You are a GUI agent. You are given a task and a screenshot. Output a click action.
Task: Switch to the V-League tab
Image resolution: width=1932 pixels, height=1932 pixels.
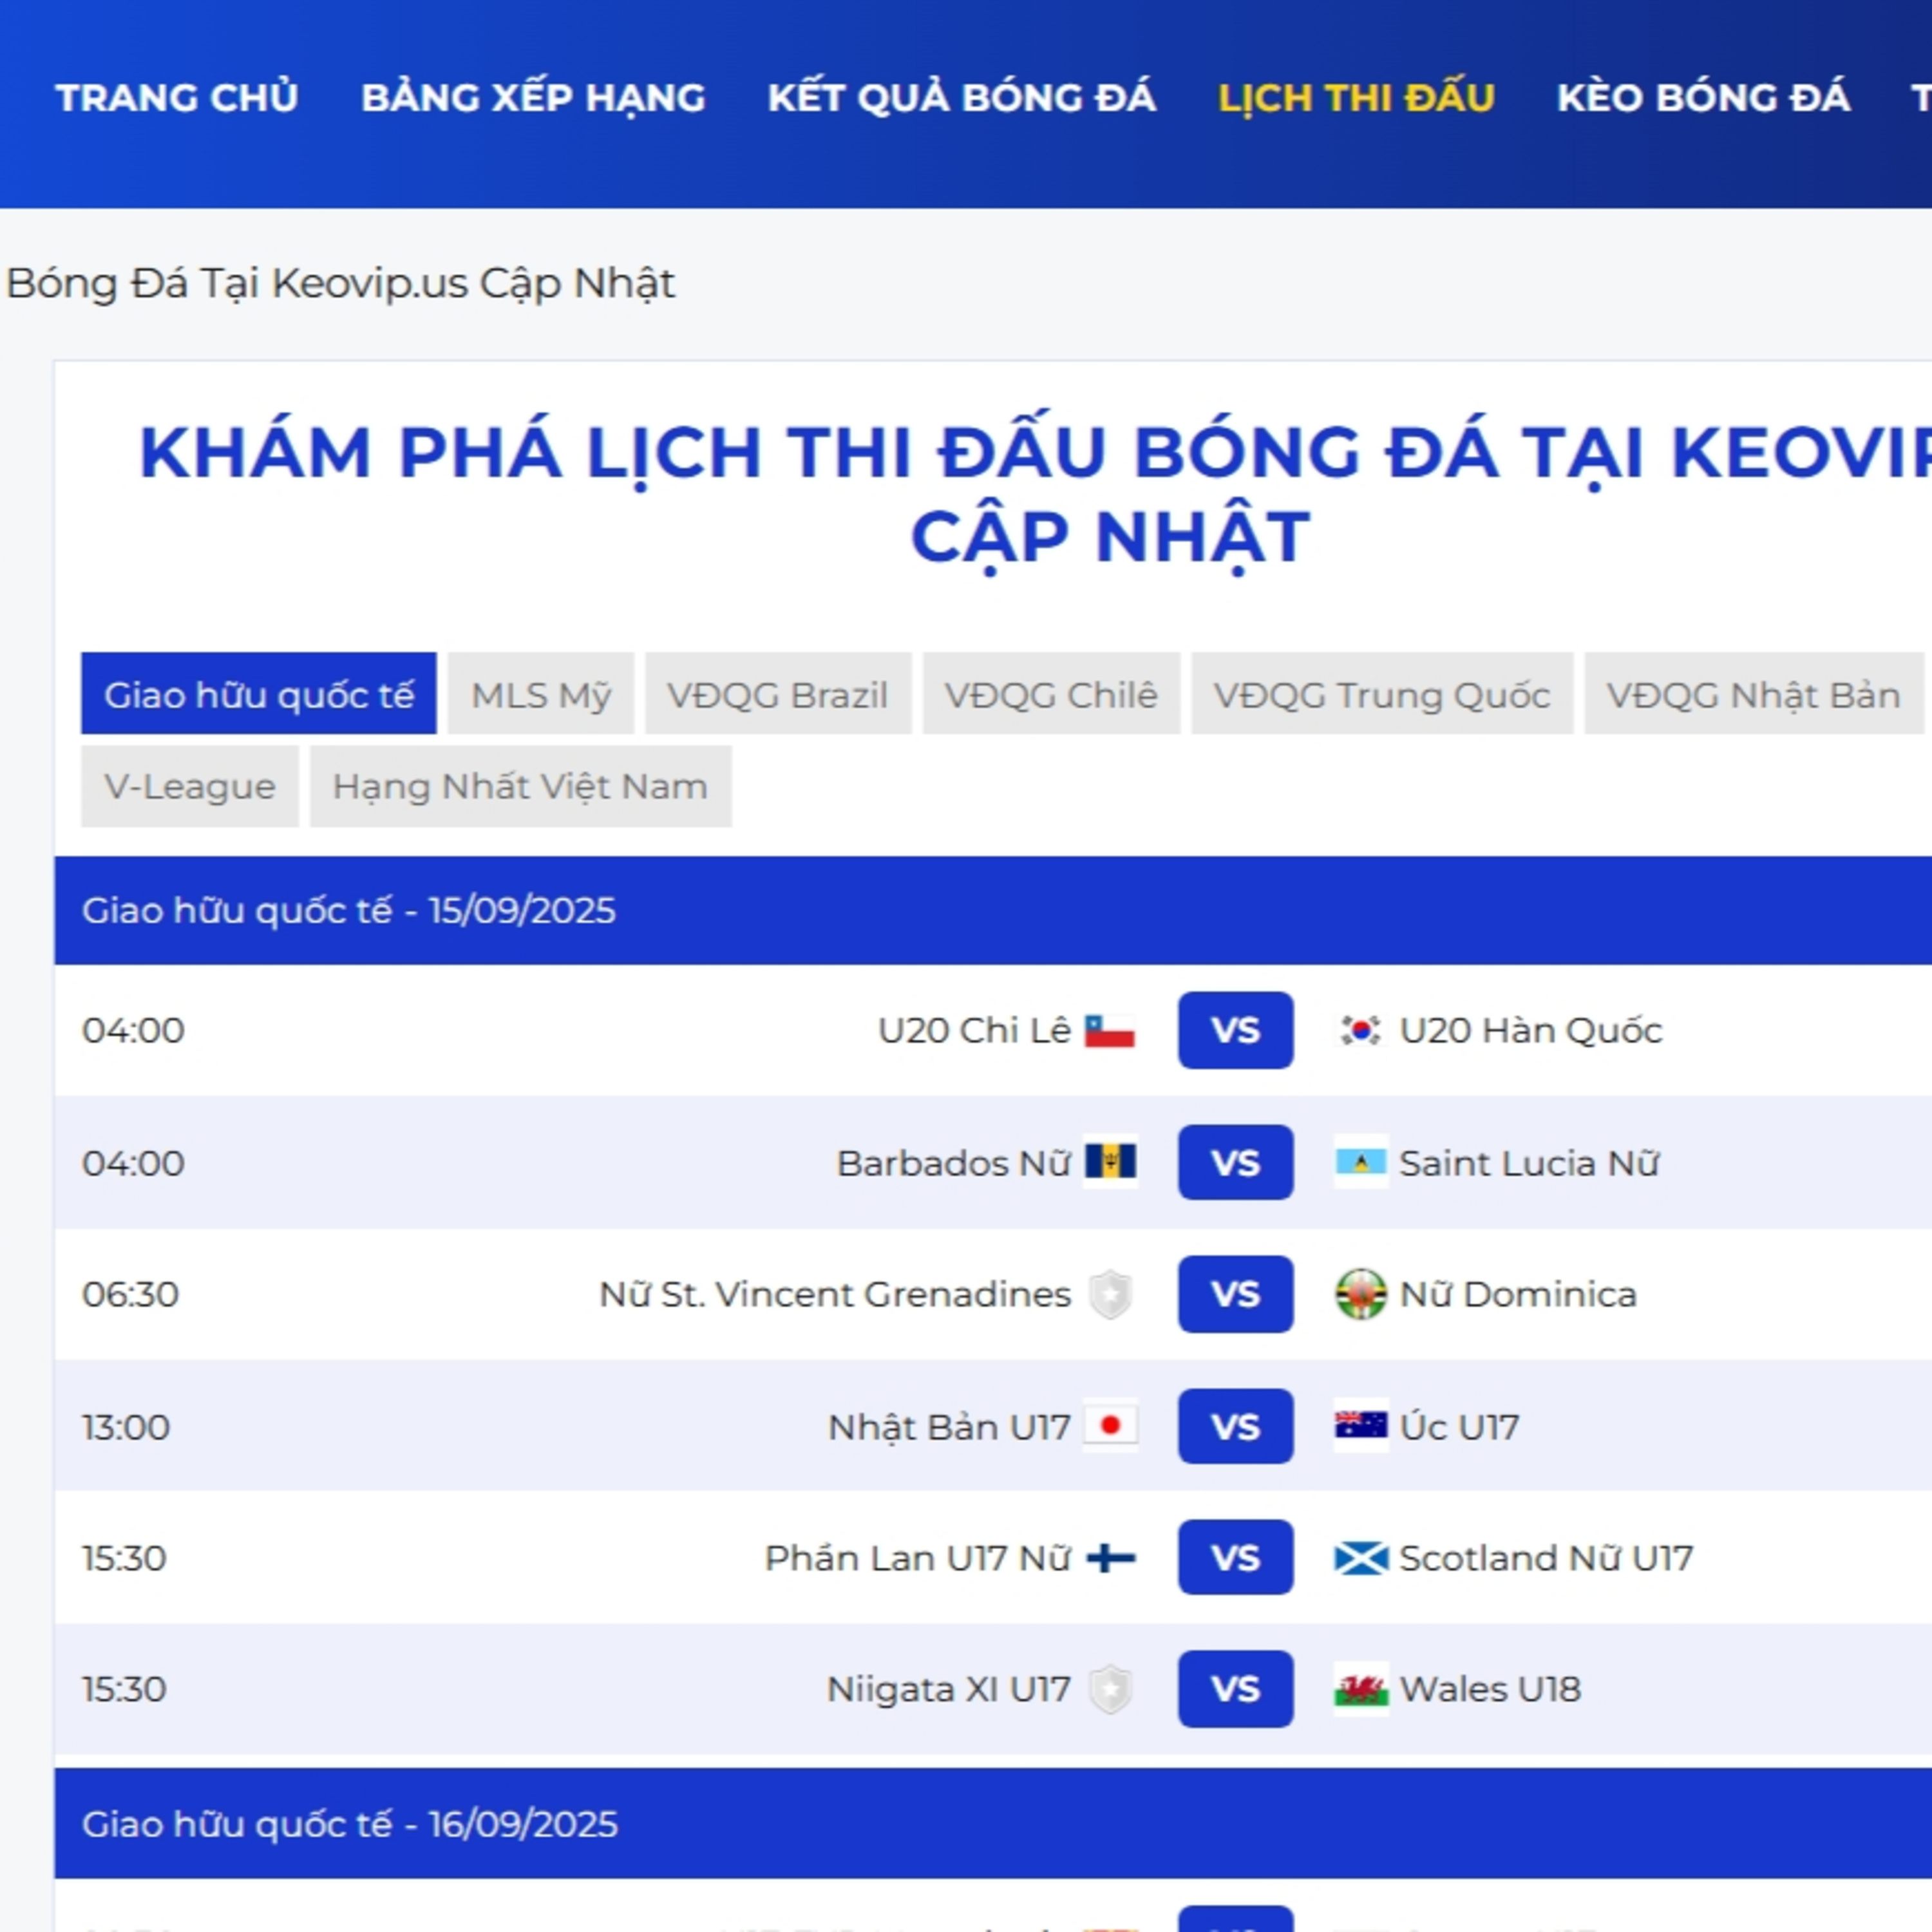pyautogui.click(x=190, y=786)
